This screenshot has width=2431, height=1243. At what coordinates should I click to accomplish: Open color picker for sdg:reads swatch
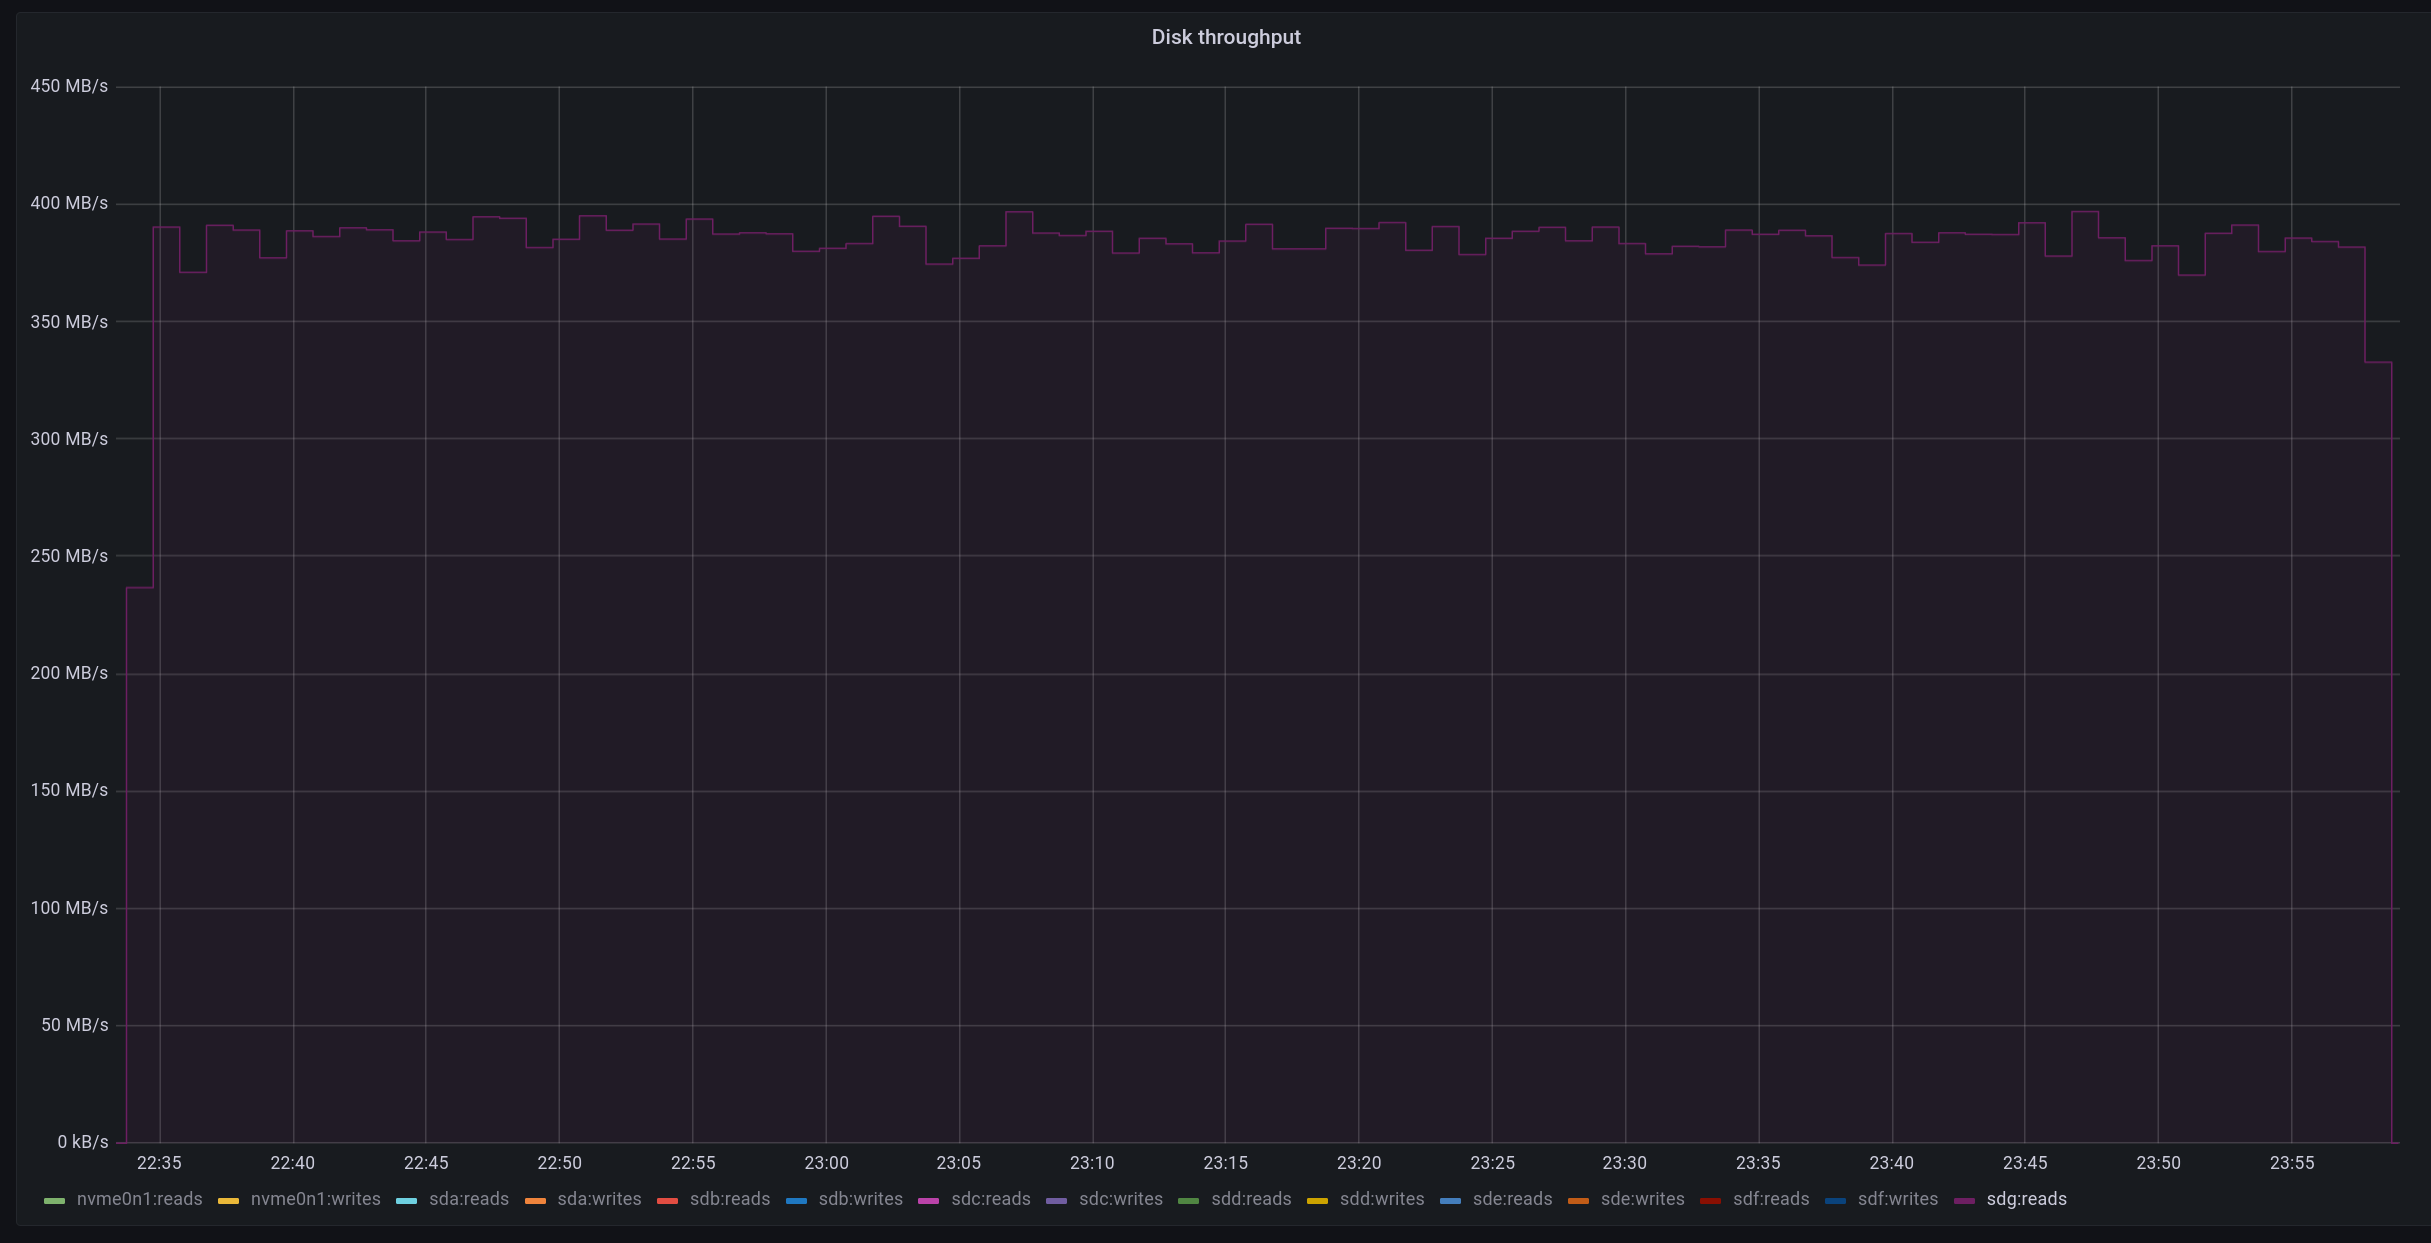(x=1964, y=1200)
